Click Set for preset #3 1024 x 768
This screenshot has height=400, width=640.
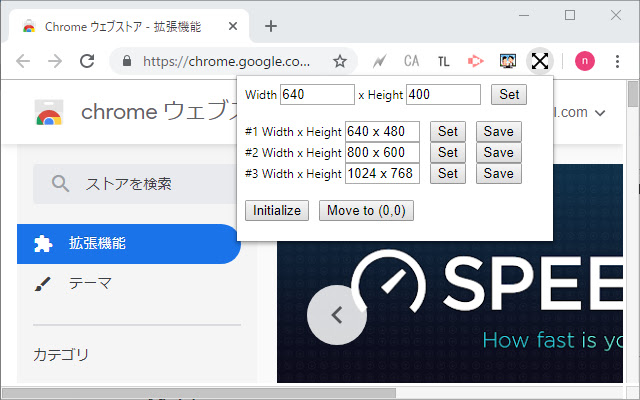[448, 173]
